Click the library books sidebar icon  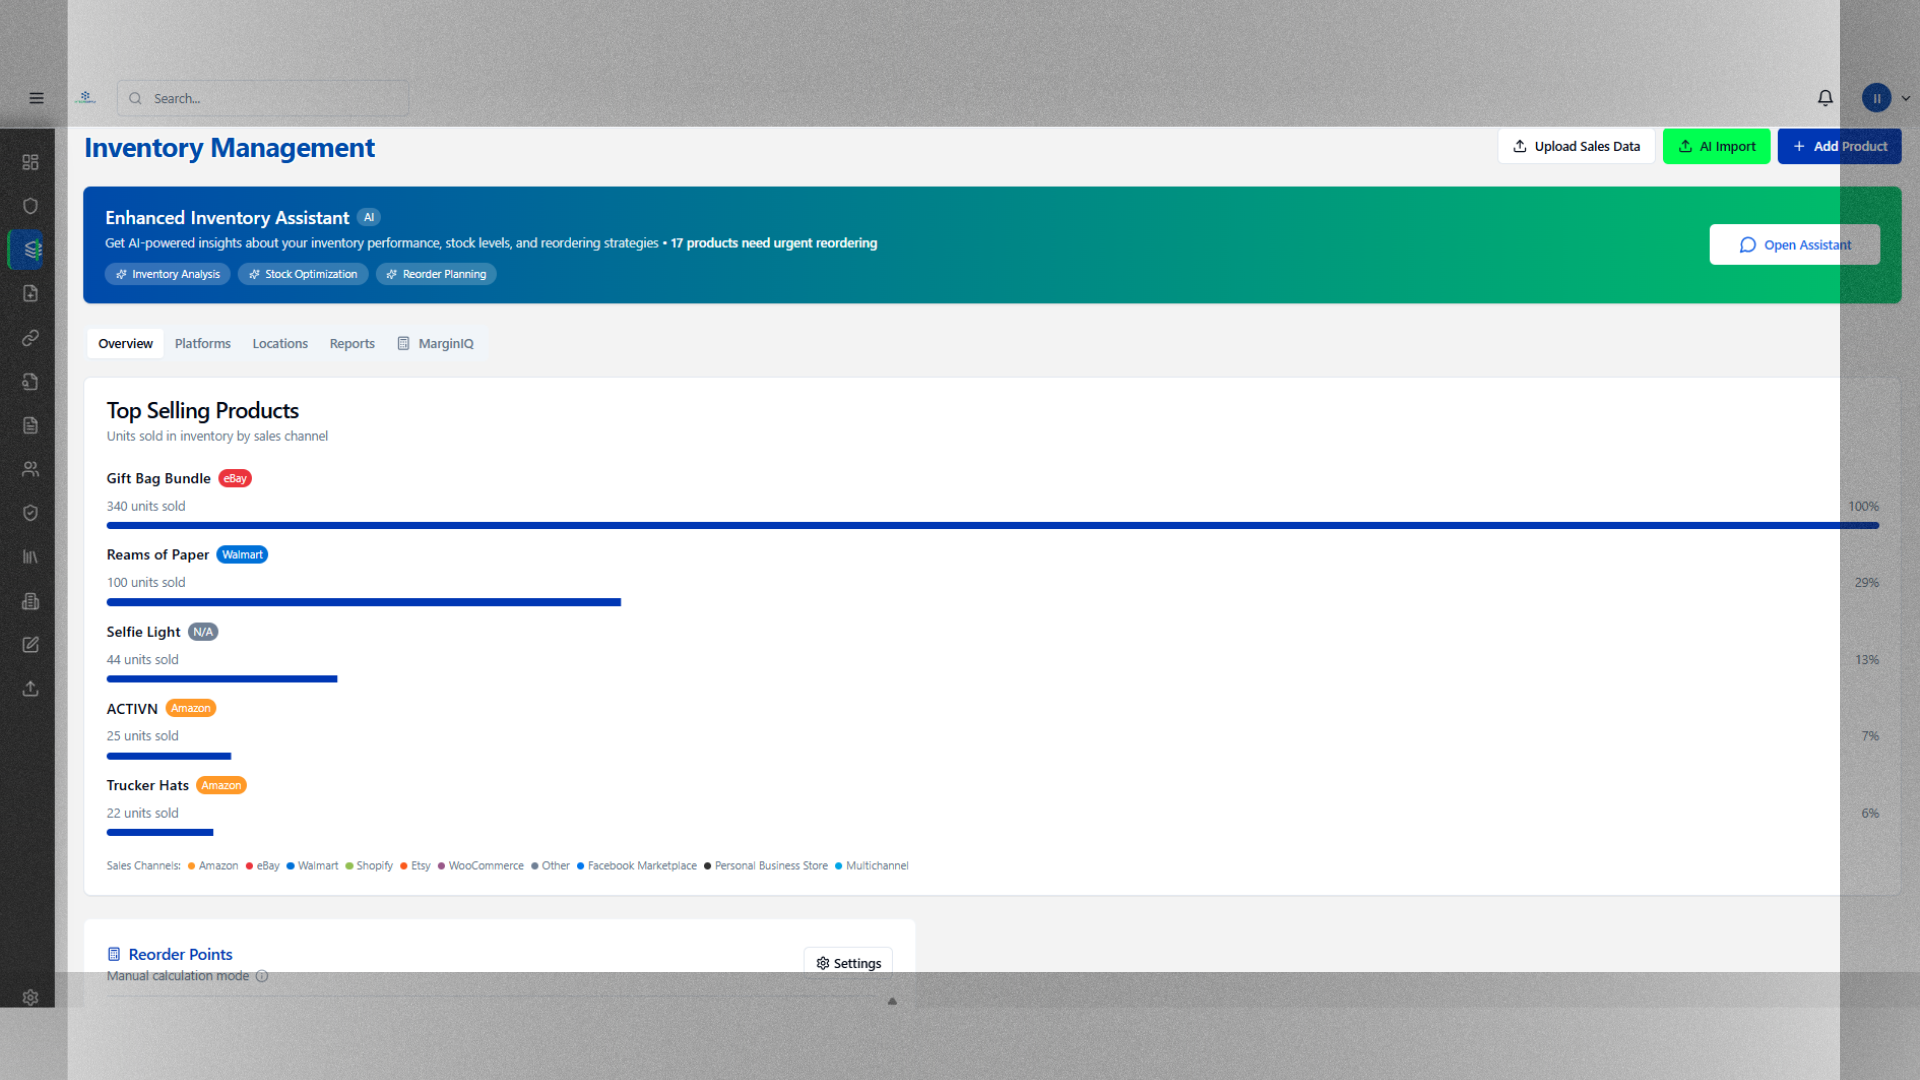coord(30,557)
